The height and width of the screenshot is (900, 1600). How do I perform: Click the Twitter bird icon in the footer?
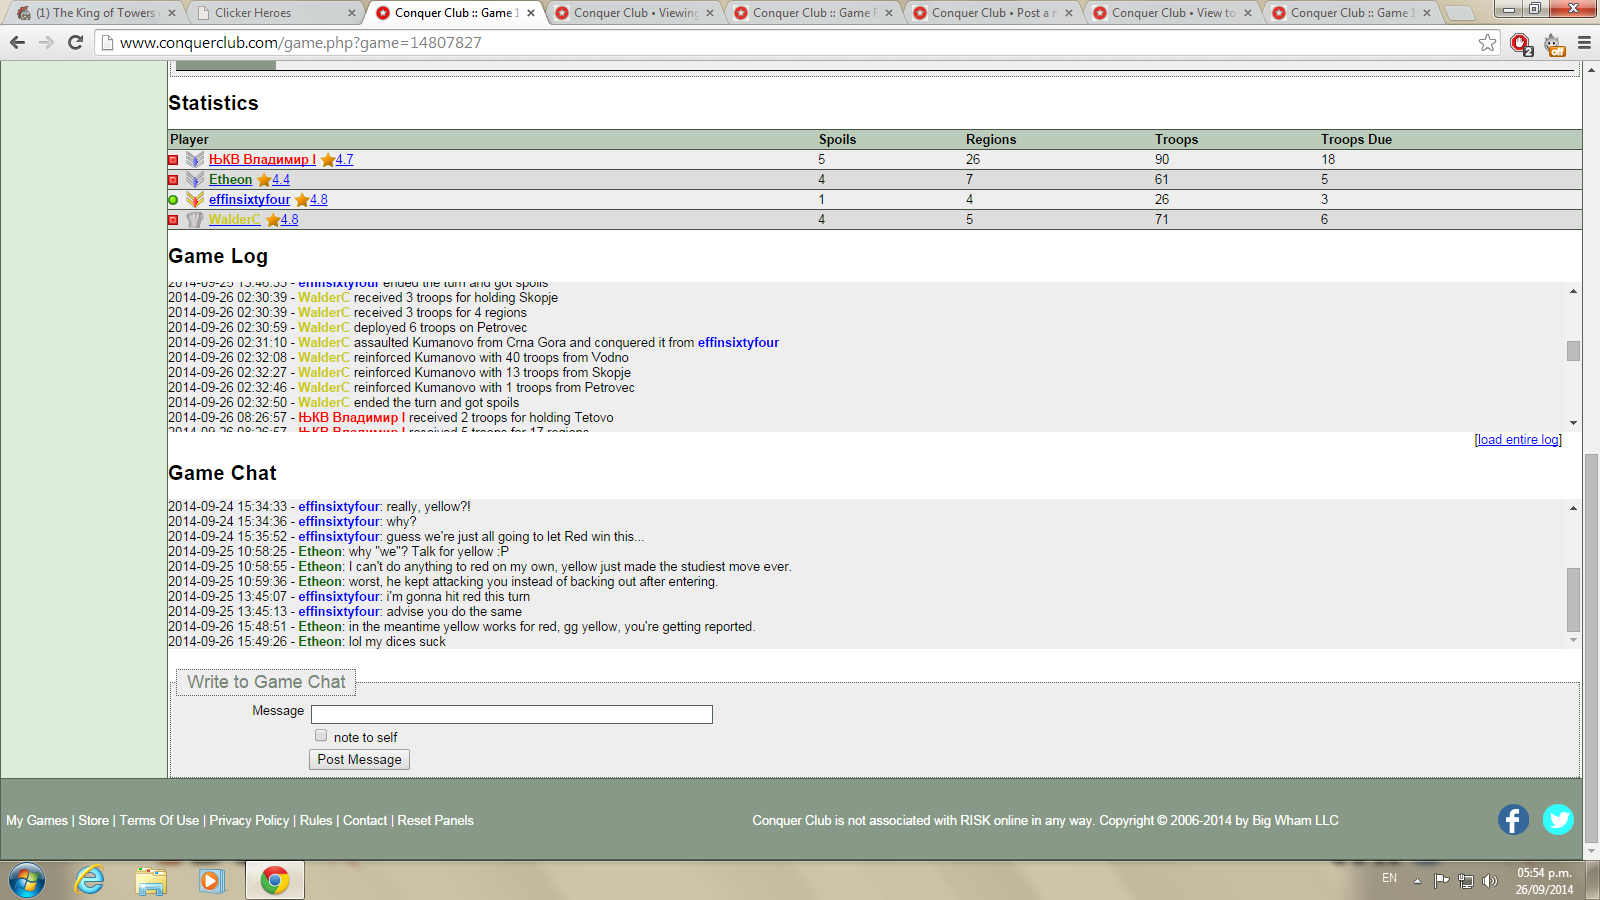(1557, 820)
